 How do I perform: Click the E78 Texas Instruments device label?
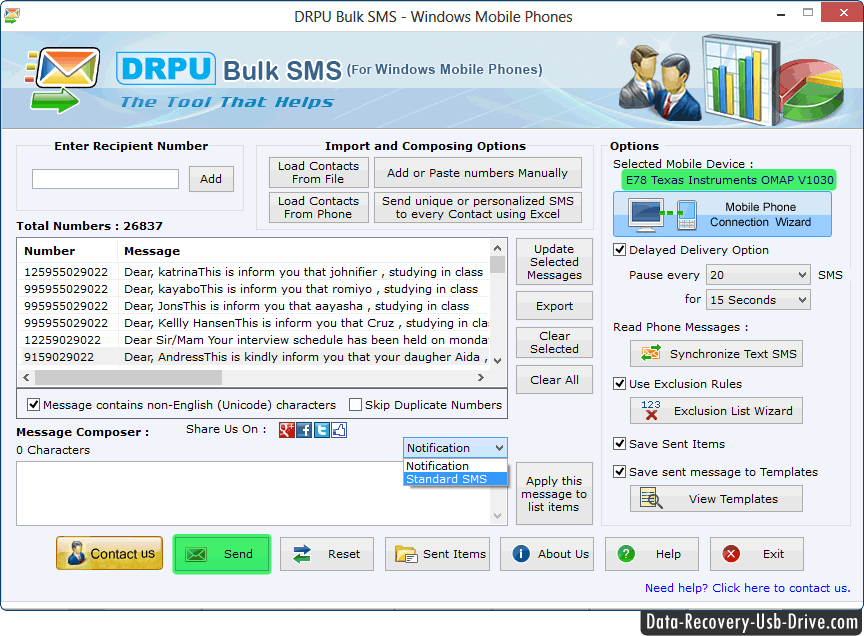(729, 180)
